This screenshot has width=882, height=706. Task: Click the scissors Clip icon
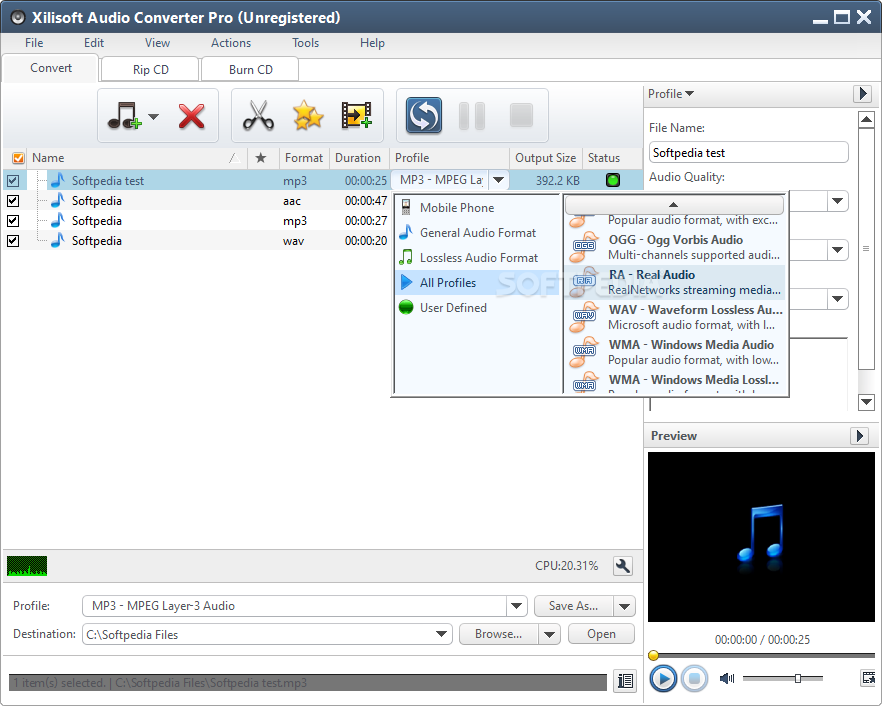click(x=258, y=115)
